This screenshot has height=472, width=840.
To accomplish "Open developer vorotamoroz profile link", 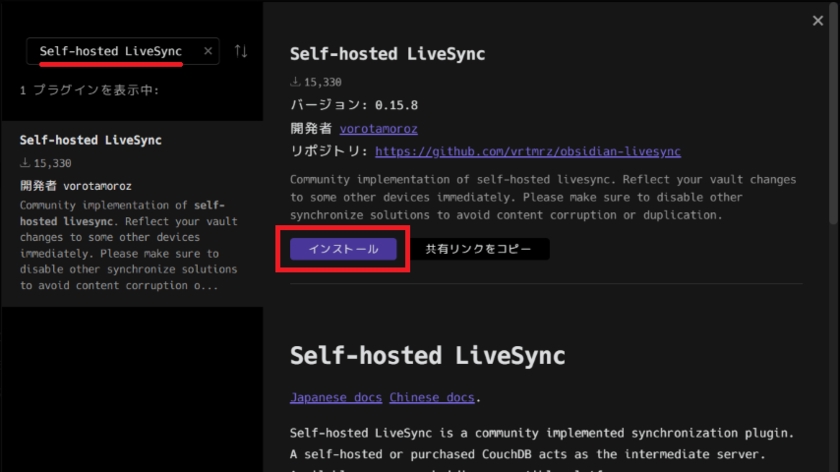I will point(378,129).
